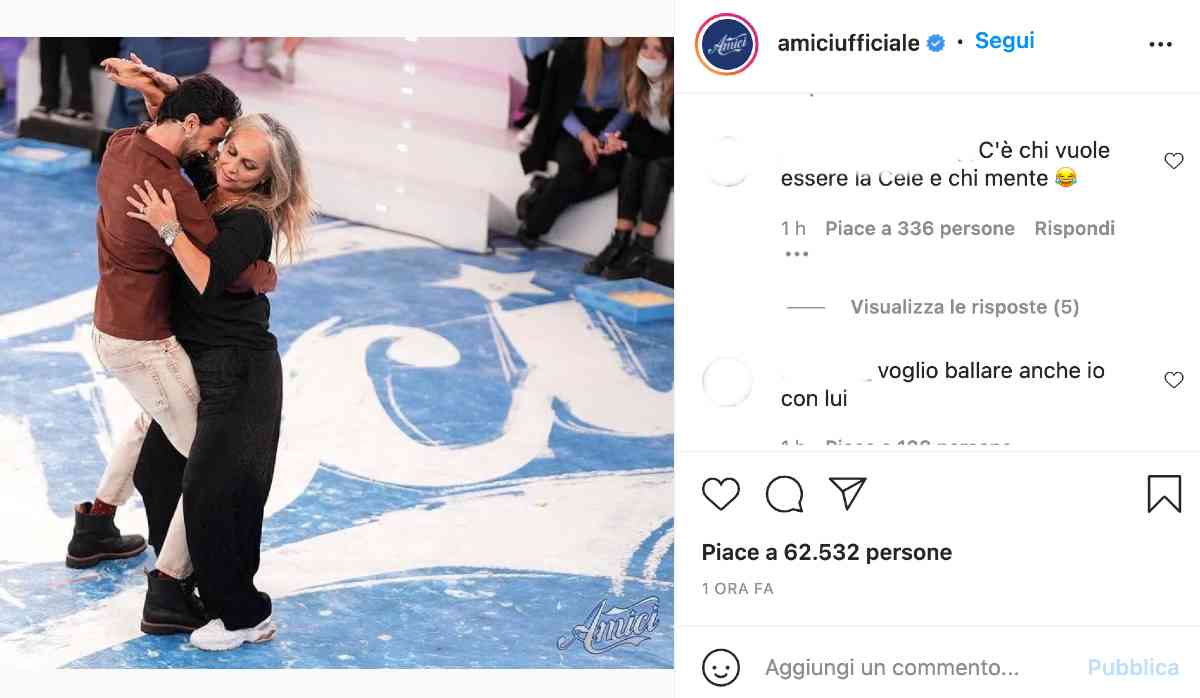Click the blue verified badge
This screenshot has height=698, width=1200.
click(936, 43)
